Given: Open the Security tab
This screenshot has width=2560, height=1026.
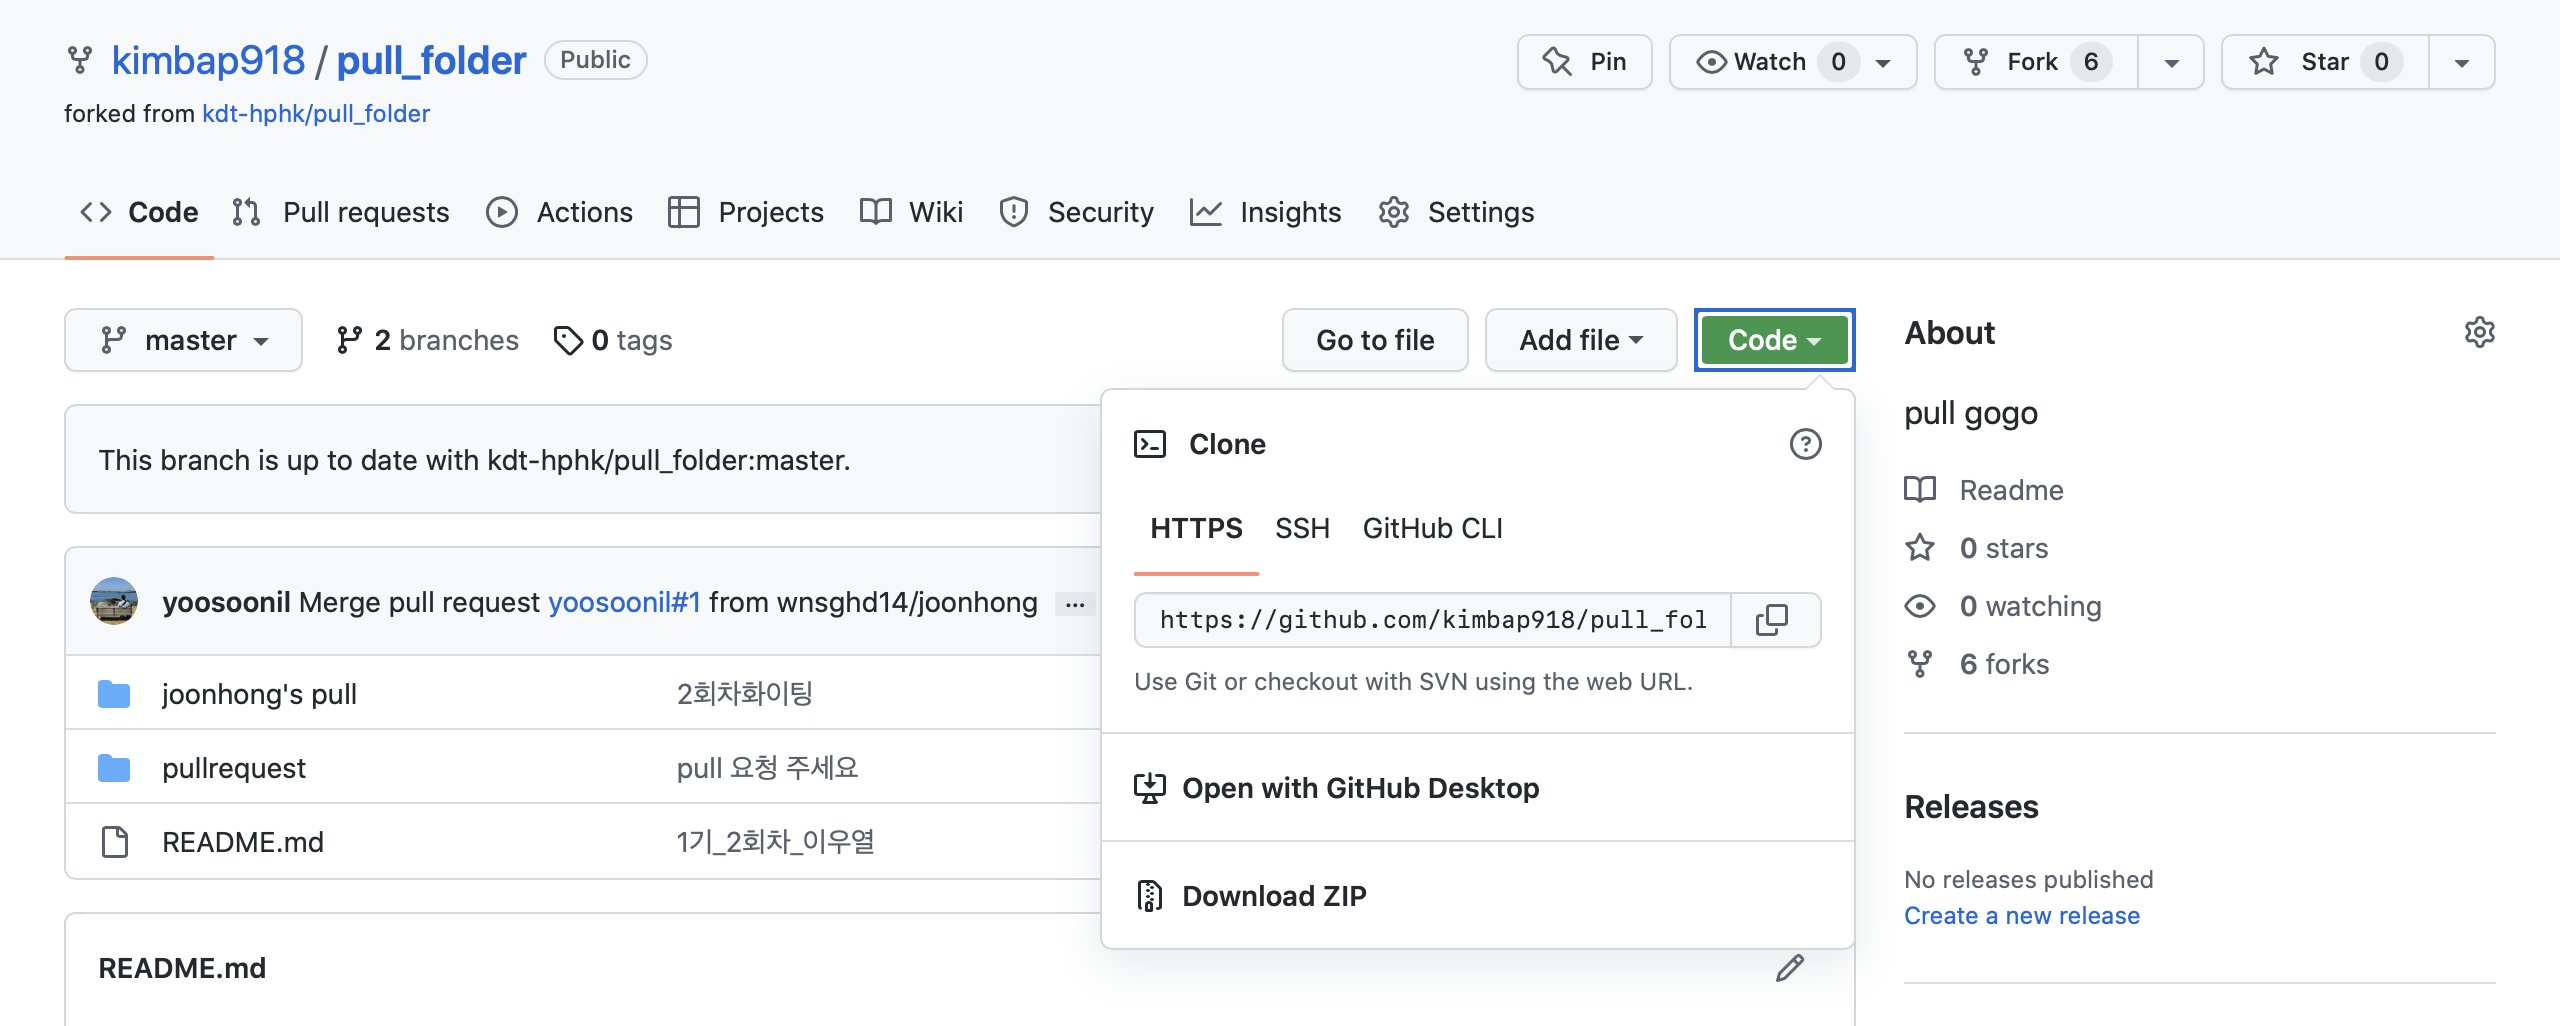Looking at the screenshot, I should coord(1076,212).
